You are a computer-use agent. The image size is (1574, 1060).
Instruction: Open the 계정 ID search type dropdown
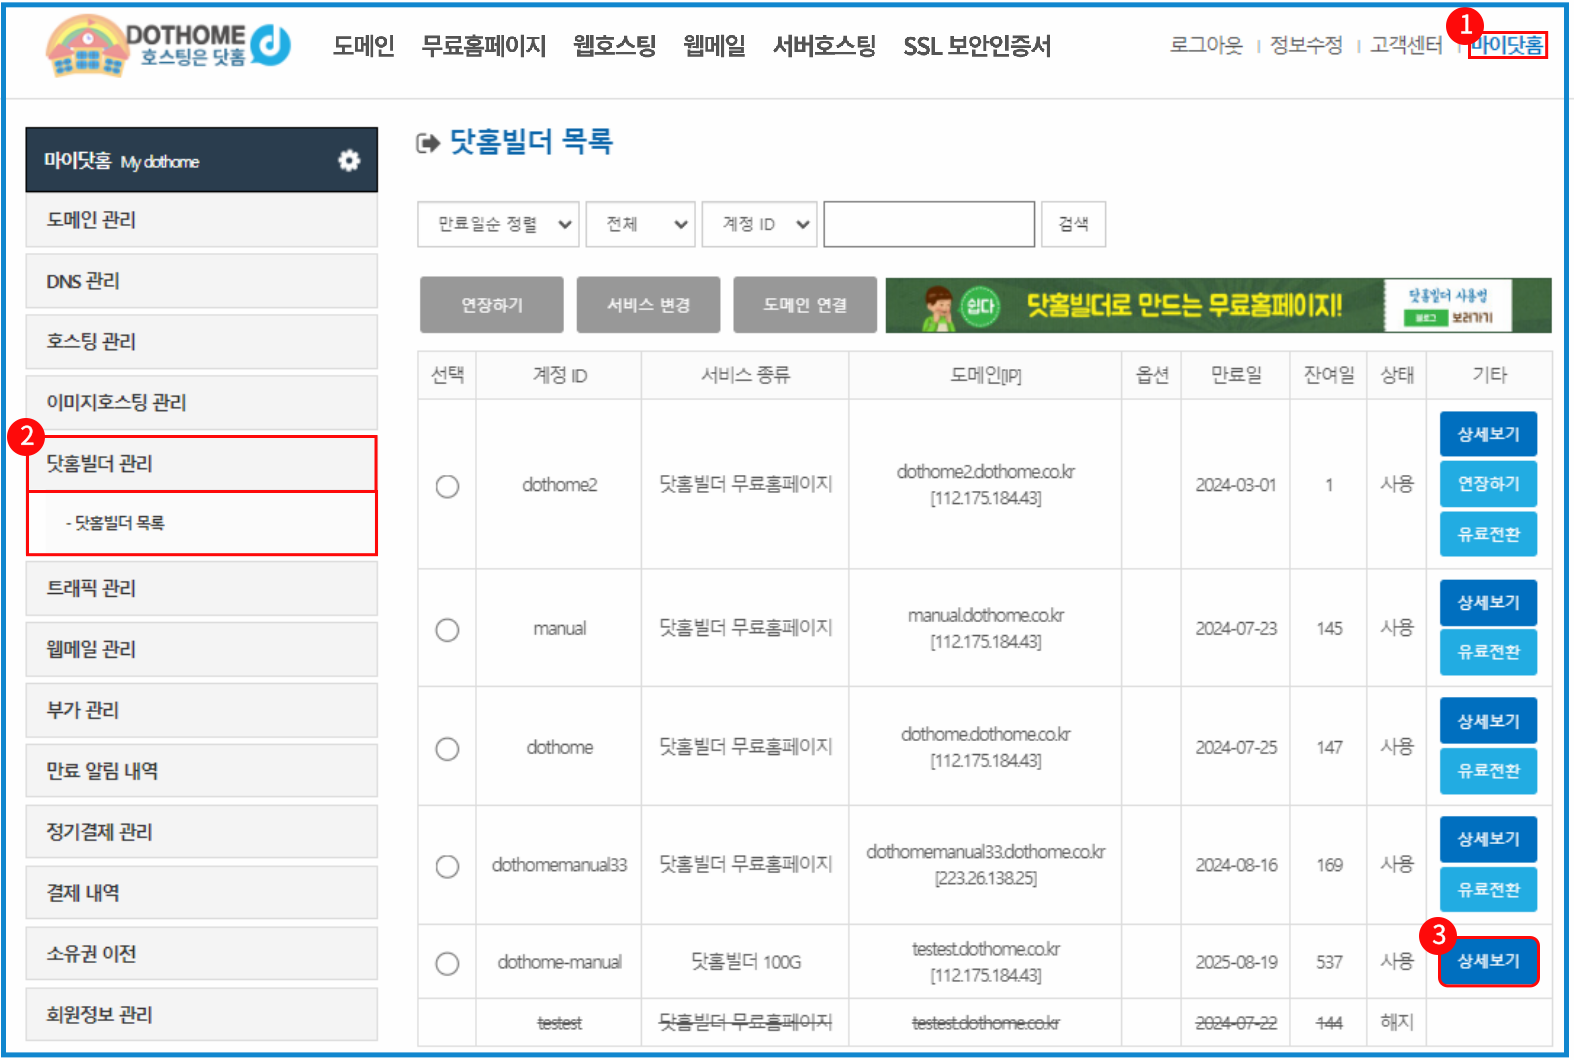tap(759, 224)
